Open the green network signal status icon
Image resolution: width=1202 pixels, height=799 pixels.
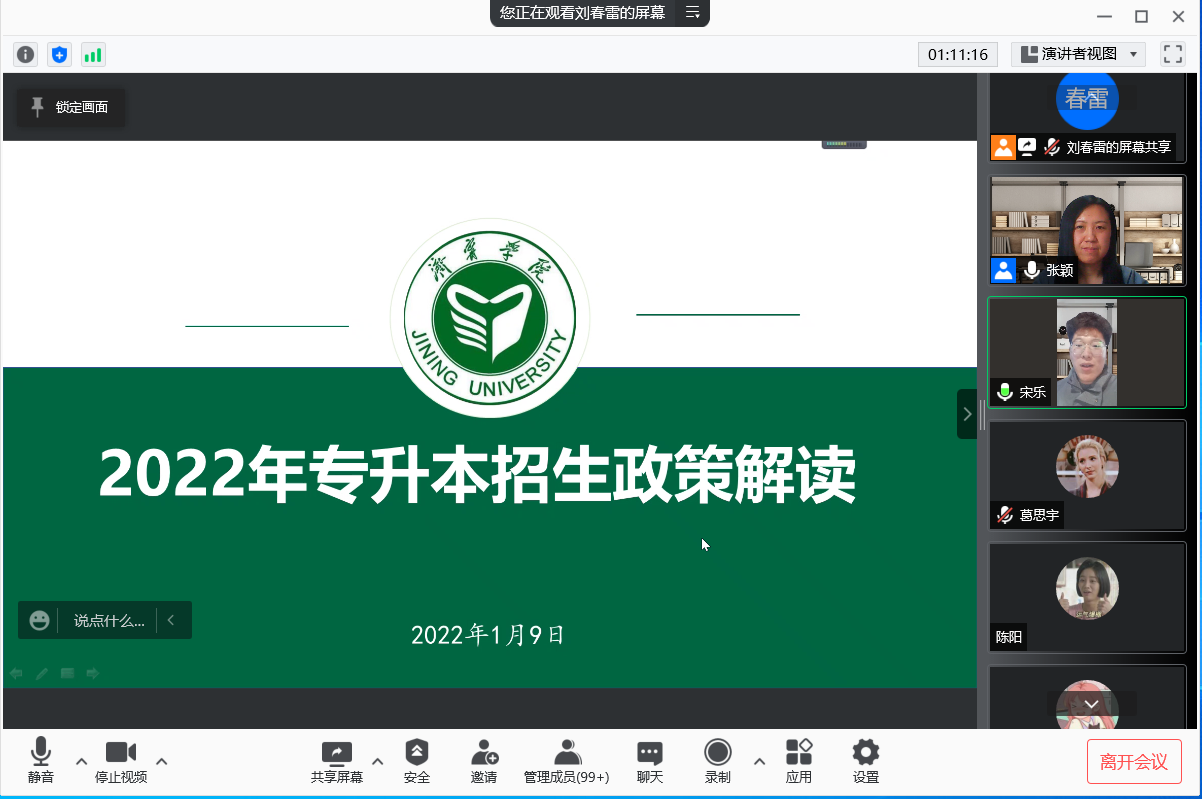pyautogui.click(x=93, y=55)
